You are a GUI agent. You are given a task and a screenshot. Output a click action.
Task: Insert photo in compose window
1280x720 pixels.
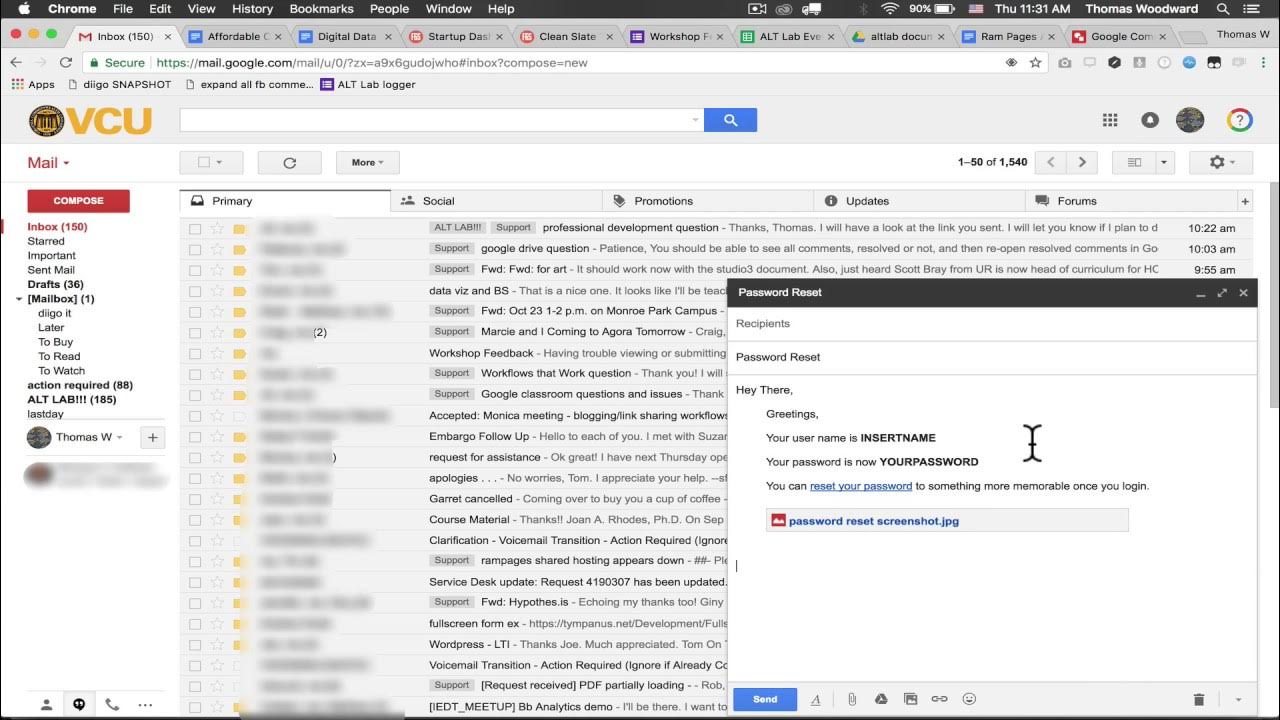[910, 699]
